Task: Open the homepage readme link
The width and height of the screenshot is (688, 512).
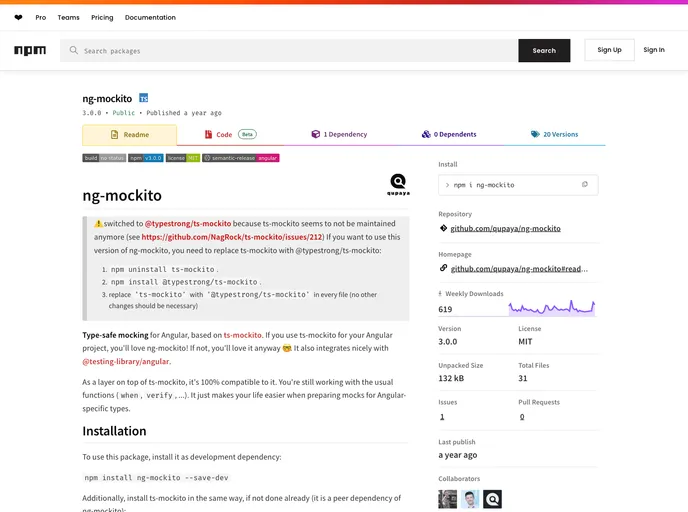Action: 519,269
